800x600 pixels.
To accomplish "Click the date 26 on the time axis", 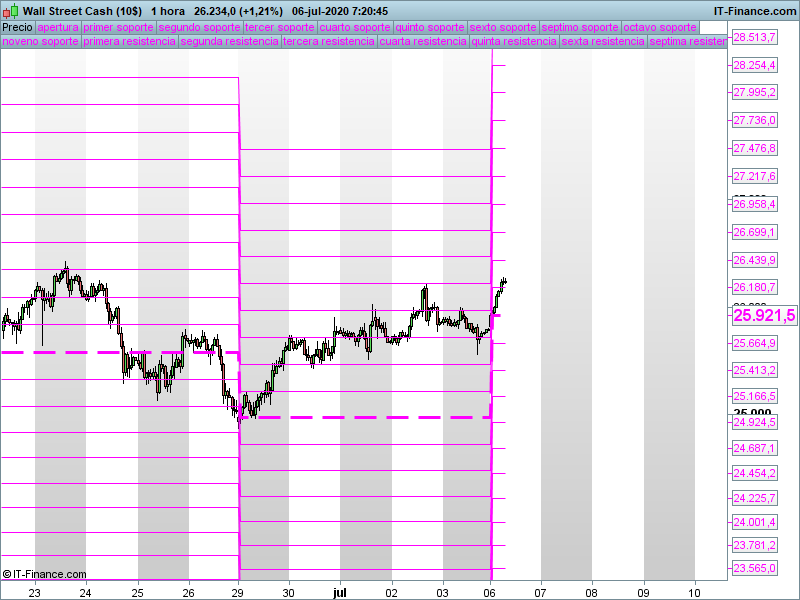I will click(x=189, y=593).
